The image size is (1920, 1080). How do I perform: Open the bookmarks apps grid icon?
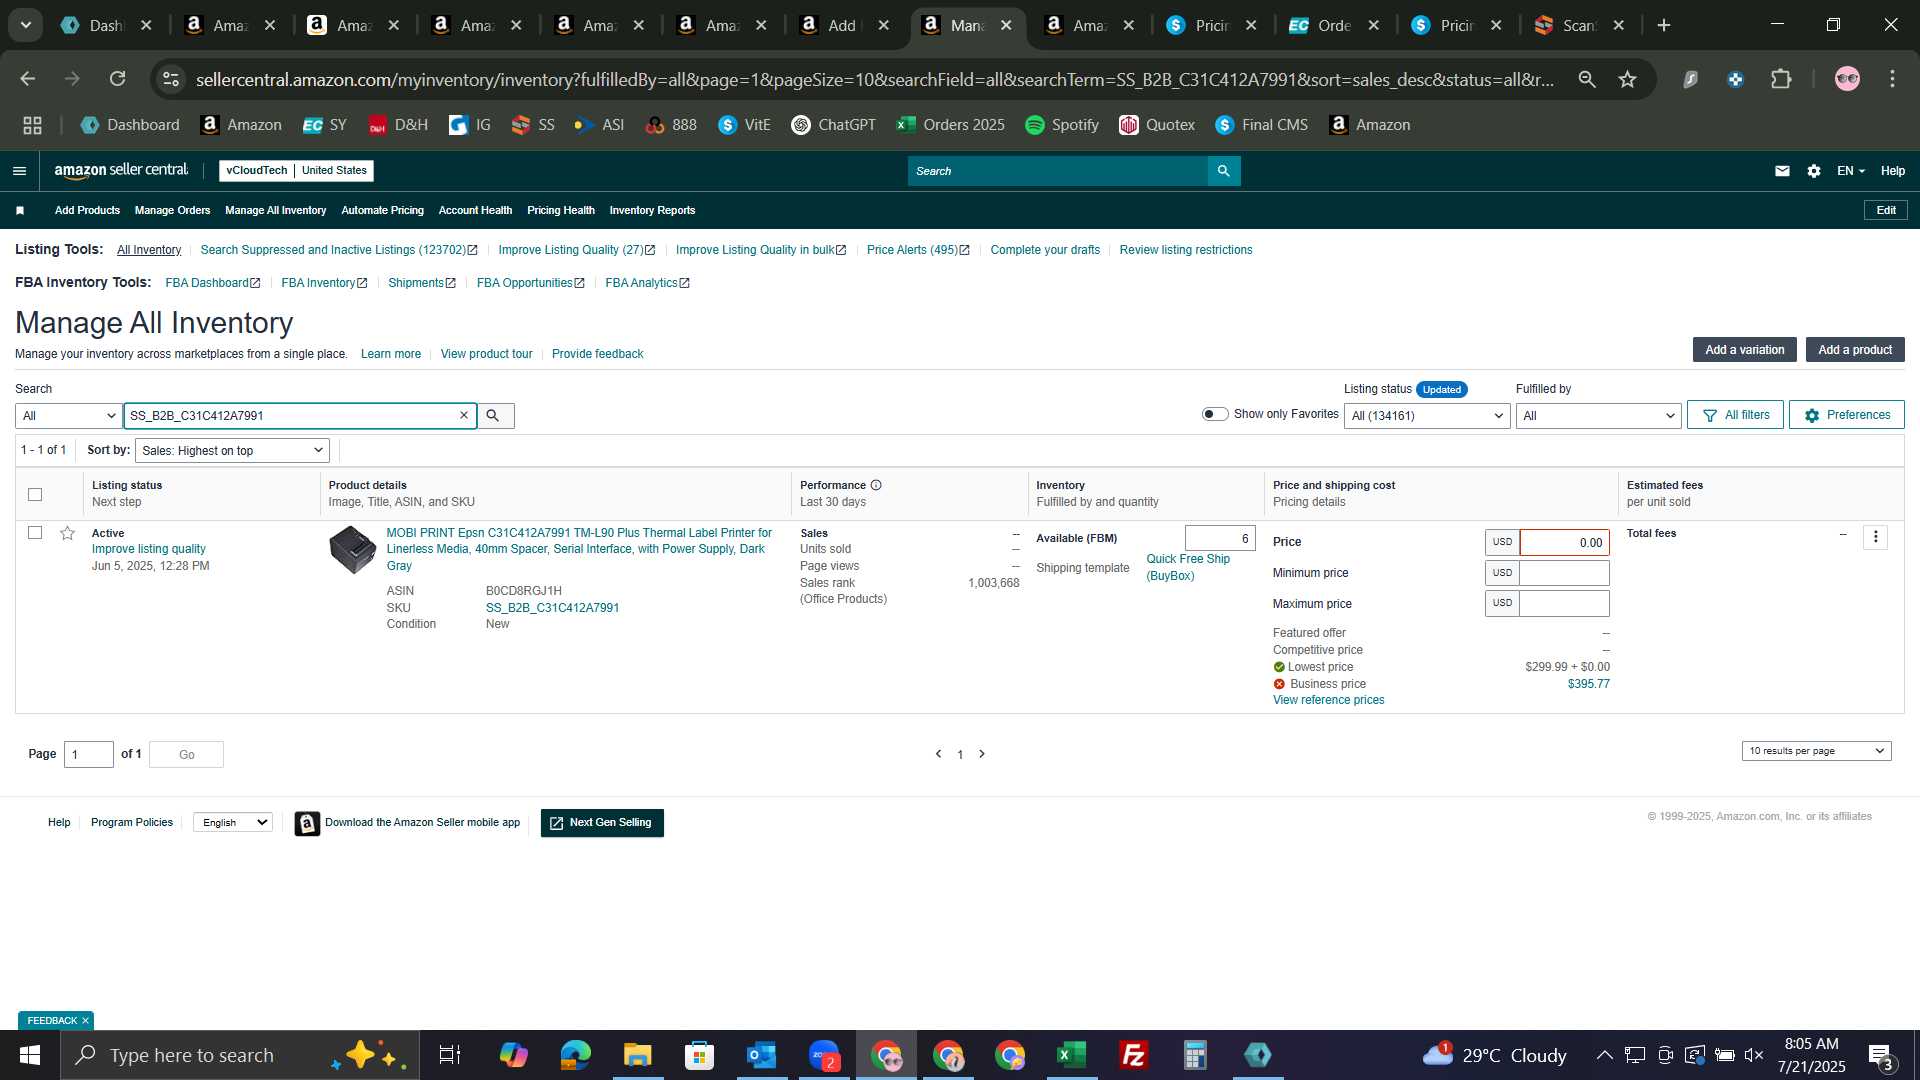click(x=32, y=125)
